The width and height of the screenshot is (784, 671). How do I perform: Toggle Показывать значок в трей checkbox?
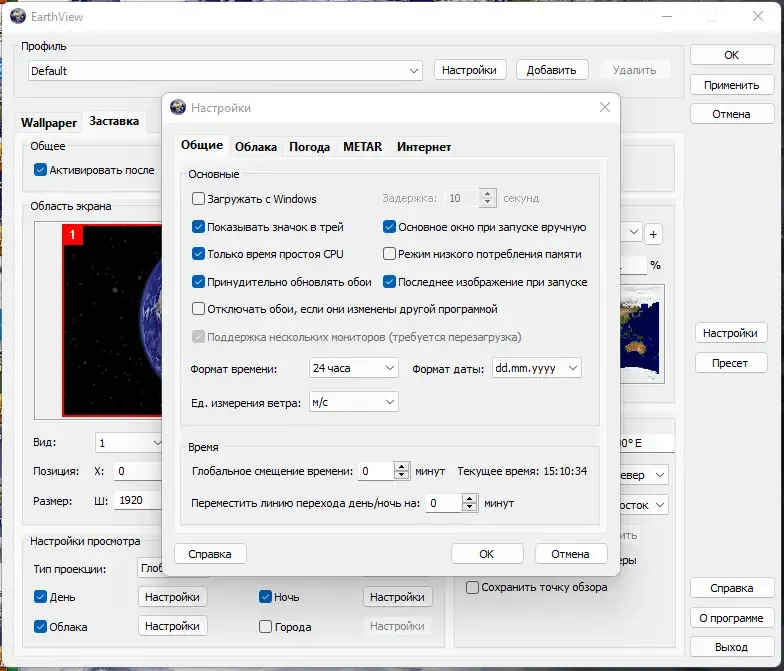coord(198,226)
